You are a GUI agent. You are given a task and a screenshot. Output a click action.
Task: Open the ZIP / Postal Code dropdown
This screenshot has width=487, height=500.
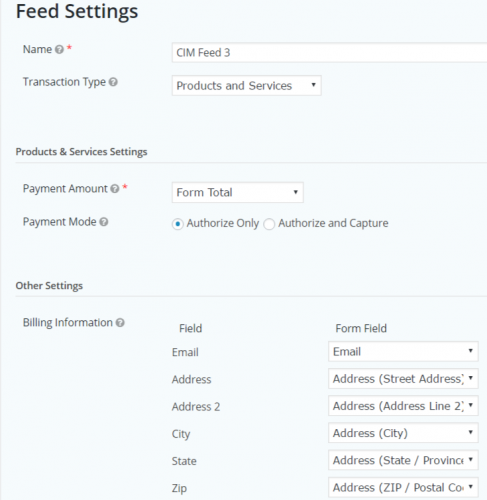click(403, 487)
